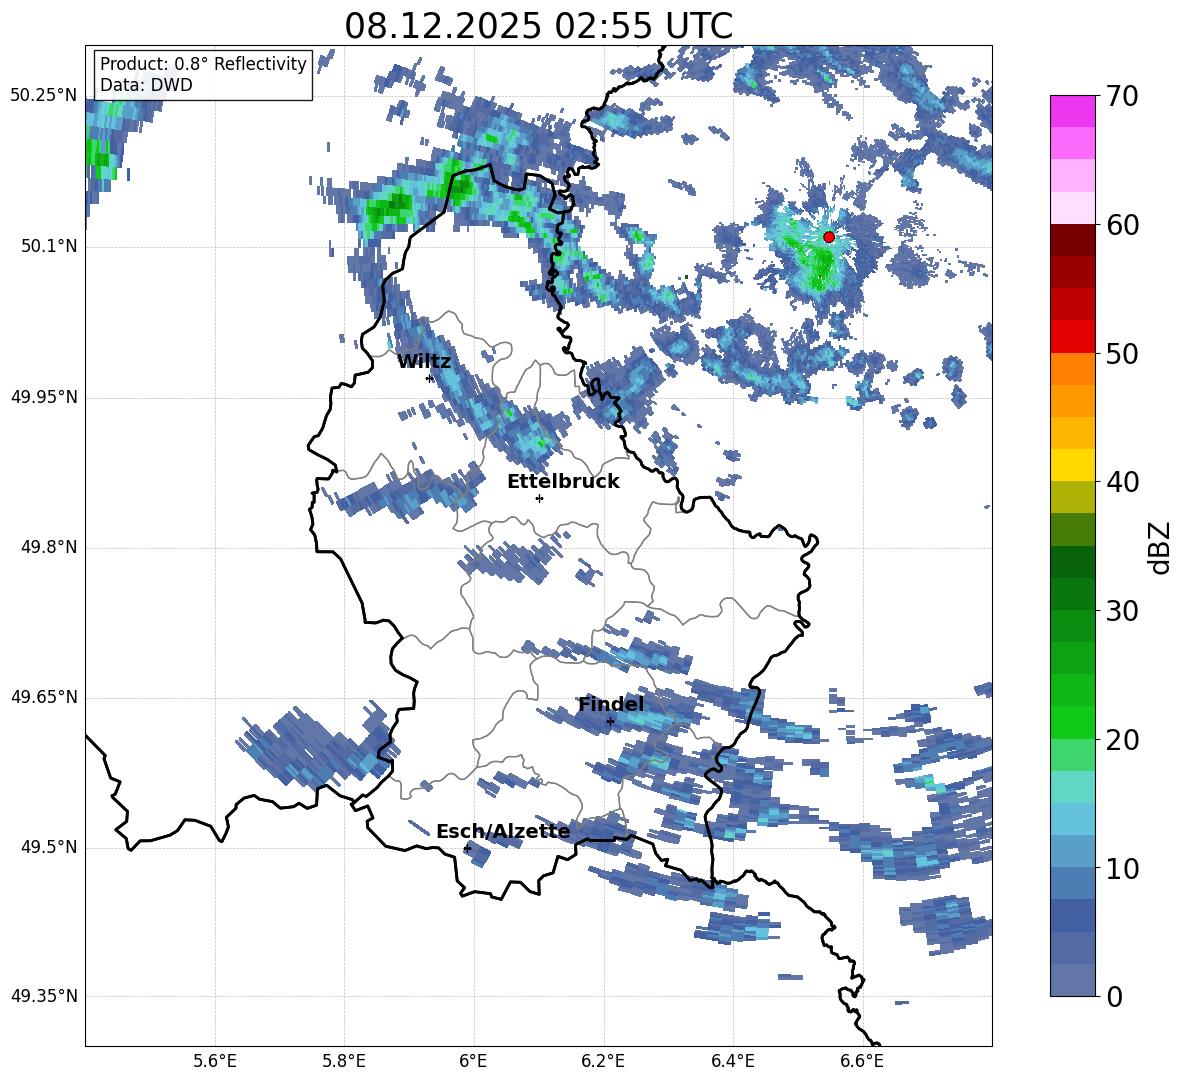Click the Esch/Alzette city label
Image resolution: width=1184 pixels, height=1081 pixels.
503,831
